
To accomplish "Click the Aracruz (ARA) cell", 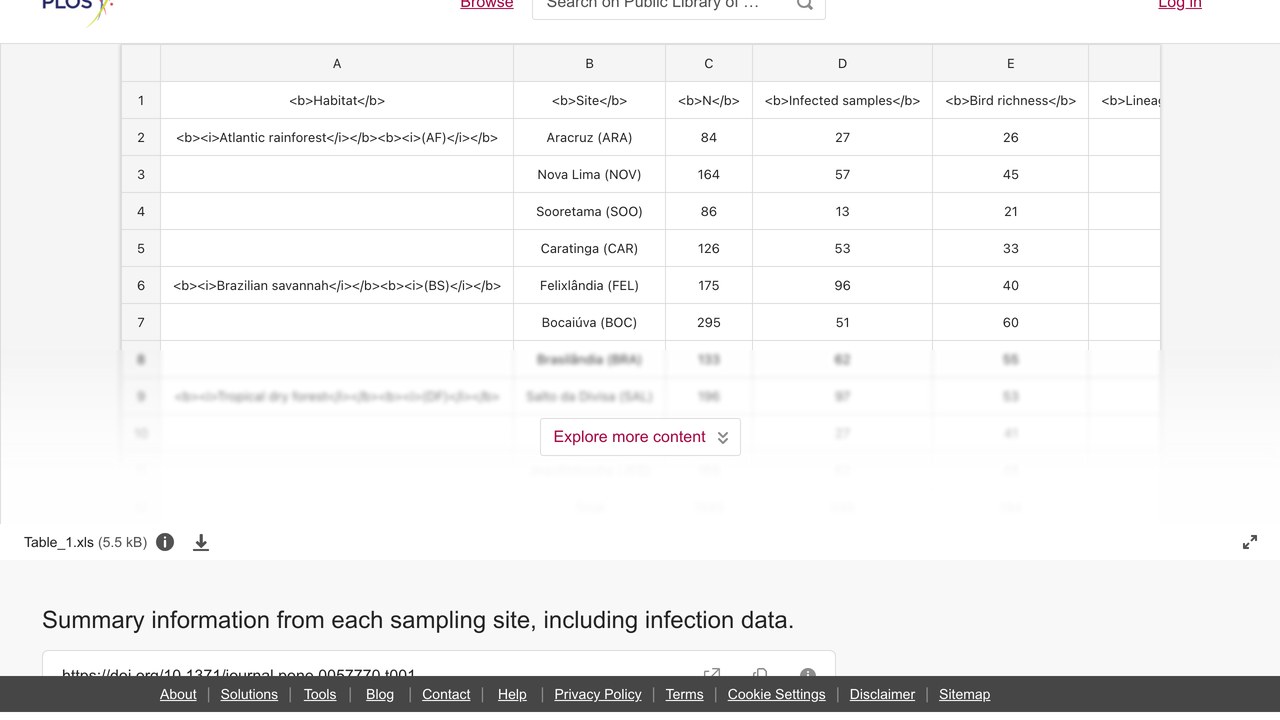I will tap(589, 138).
